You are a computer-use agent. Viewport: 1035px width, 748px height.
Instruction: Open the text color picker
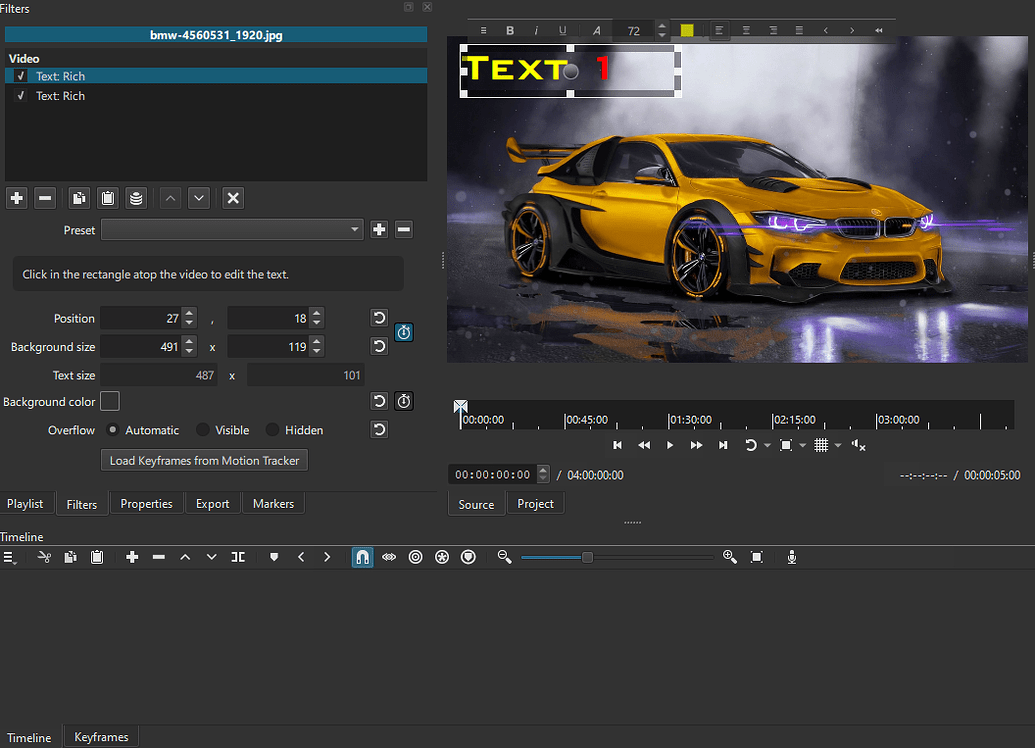[687, 30]
